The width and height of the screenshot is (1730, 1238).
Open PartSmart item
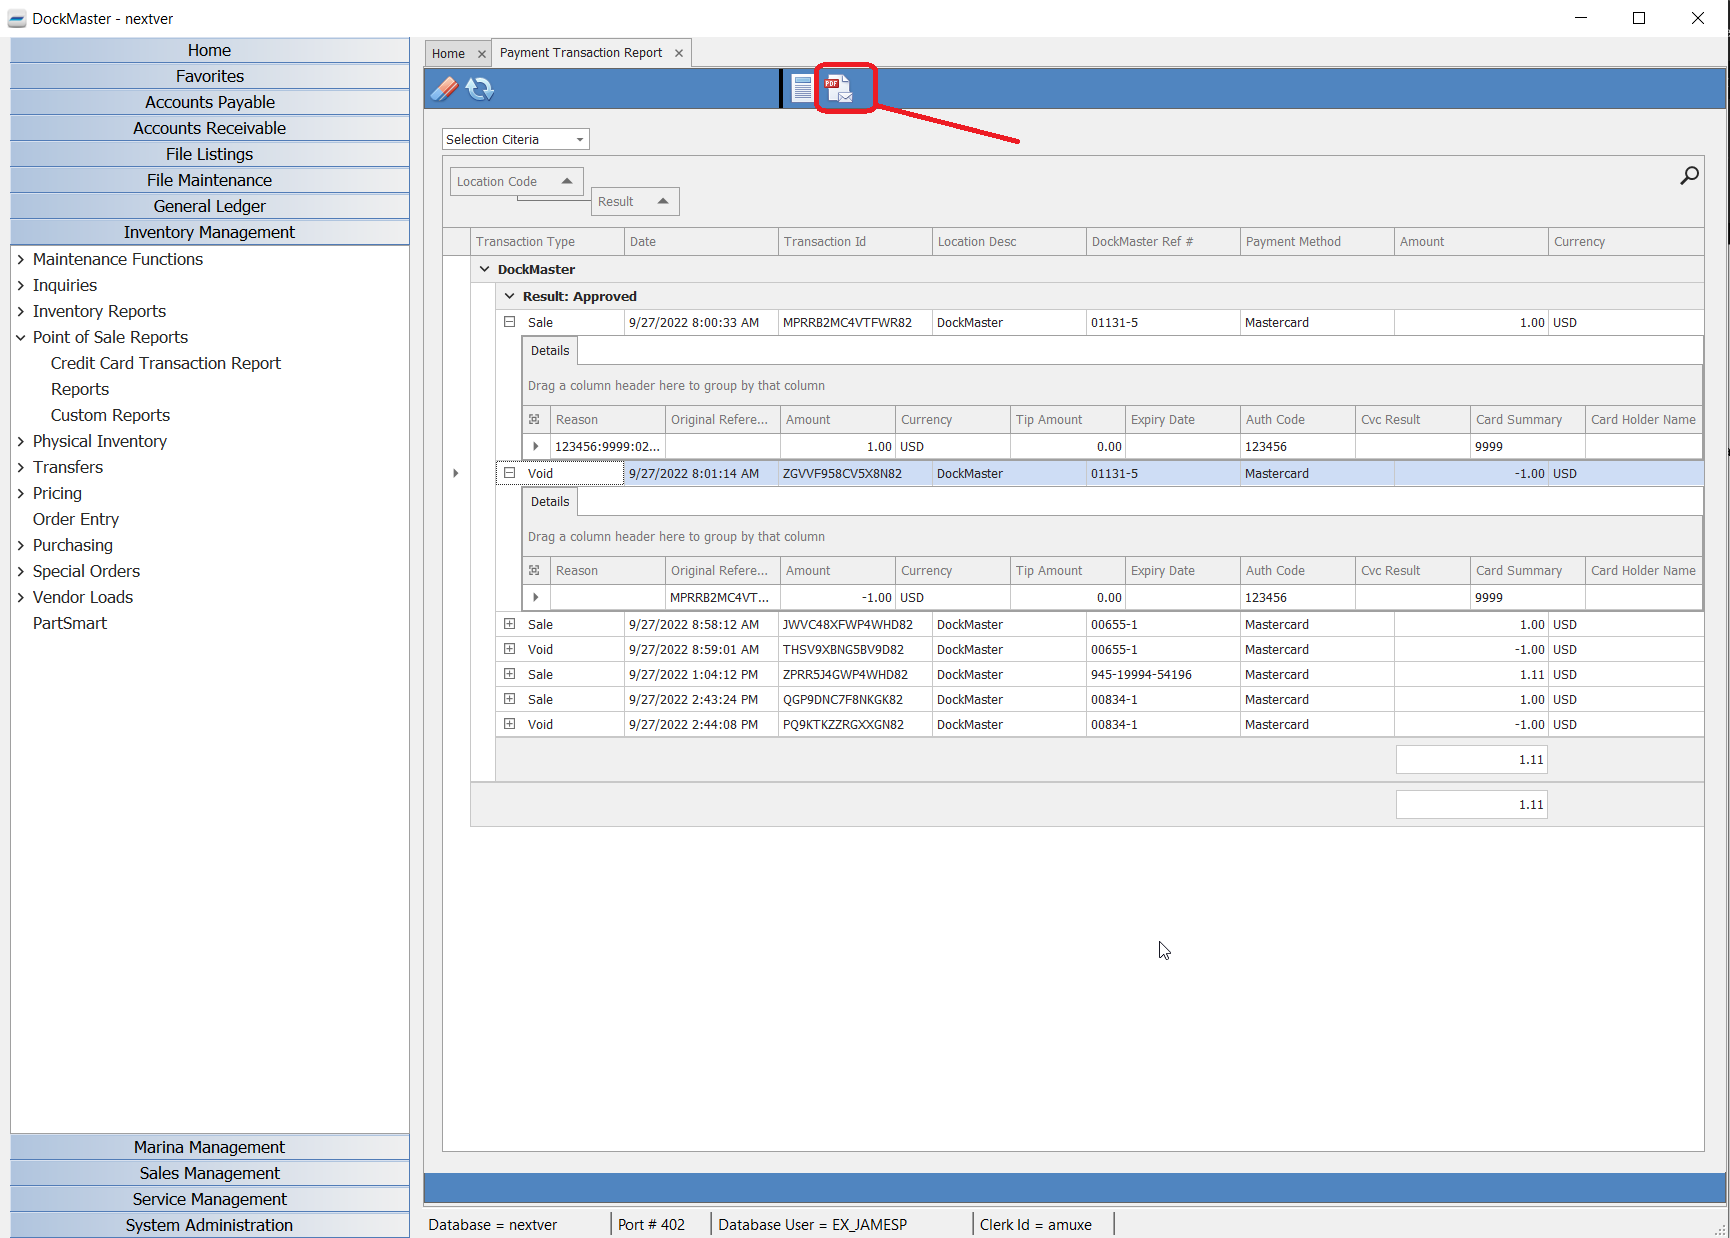coord(70,623)
